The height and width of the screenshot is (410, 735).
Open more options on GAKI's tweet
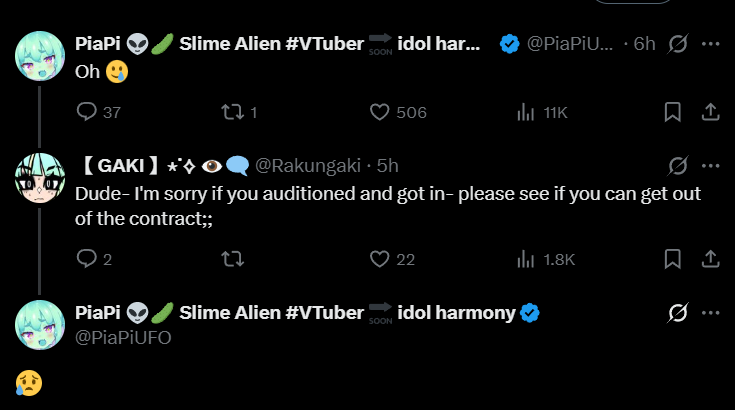pos(711,165)
